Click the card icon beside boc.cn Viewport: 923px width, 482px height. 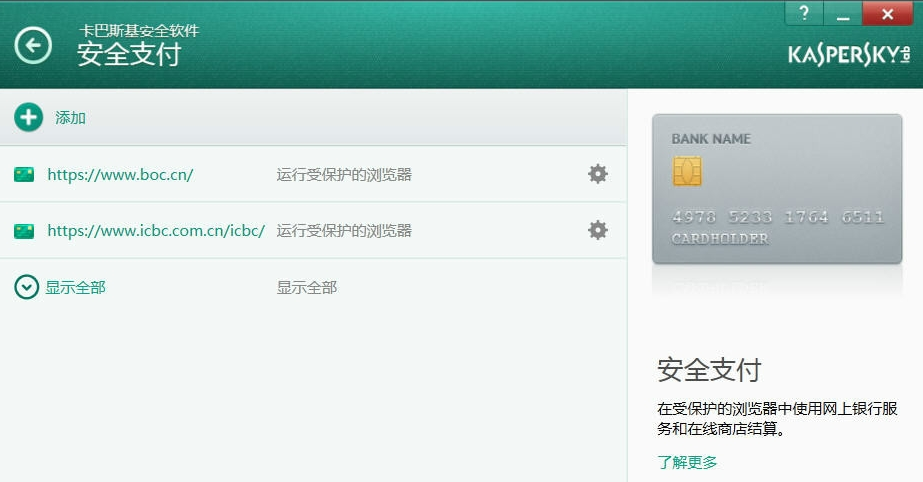pos(24,174)
